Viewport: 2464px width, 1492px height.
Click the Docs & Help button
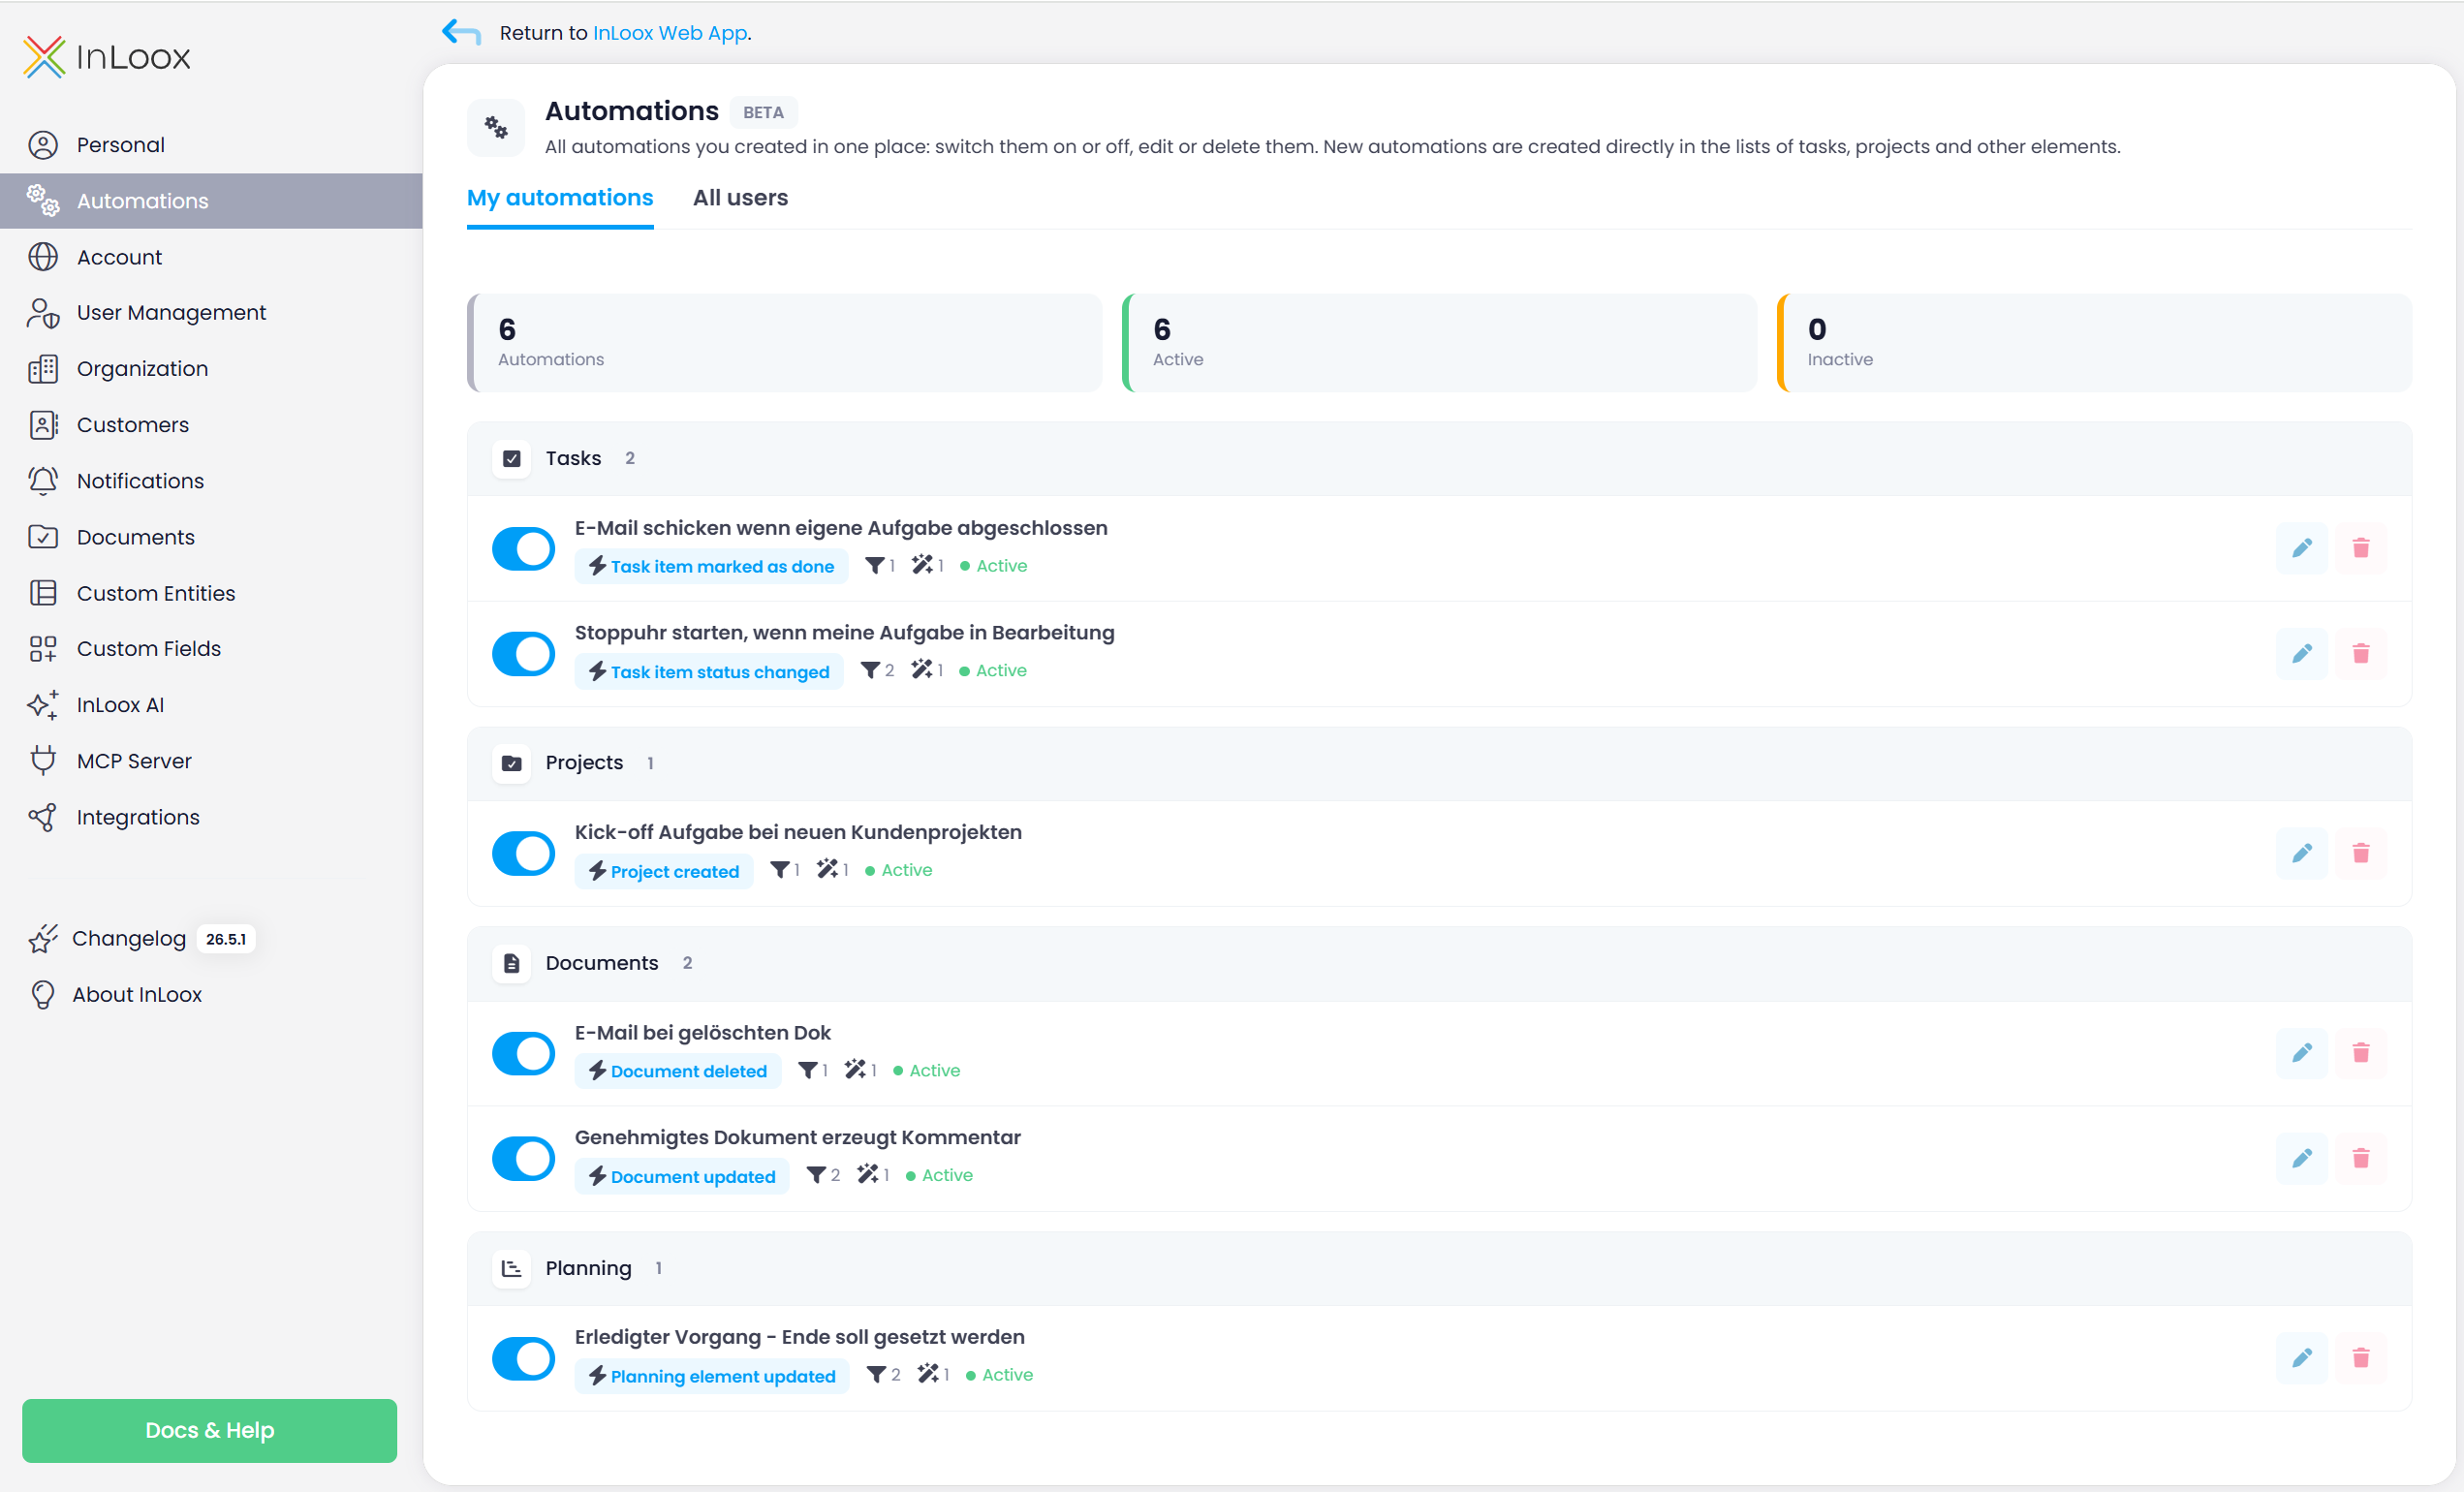[210, 1430]
